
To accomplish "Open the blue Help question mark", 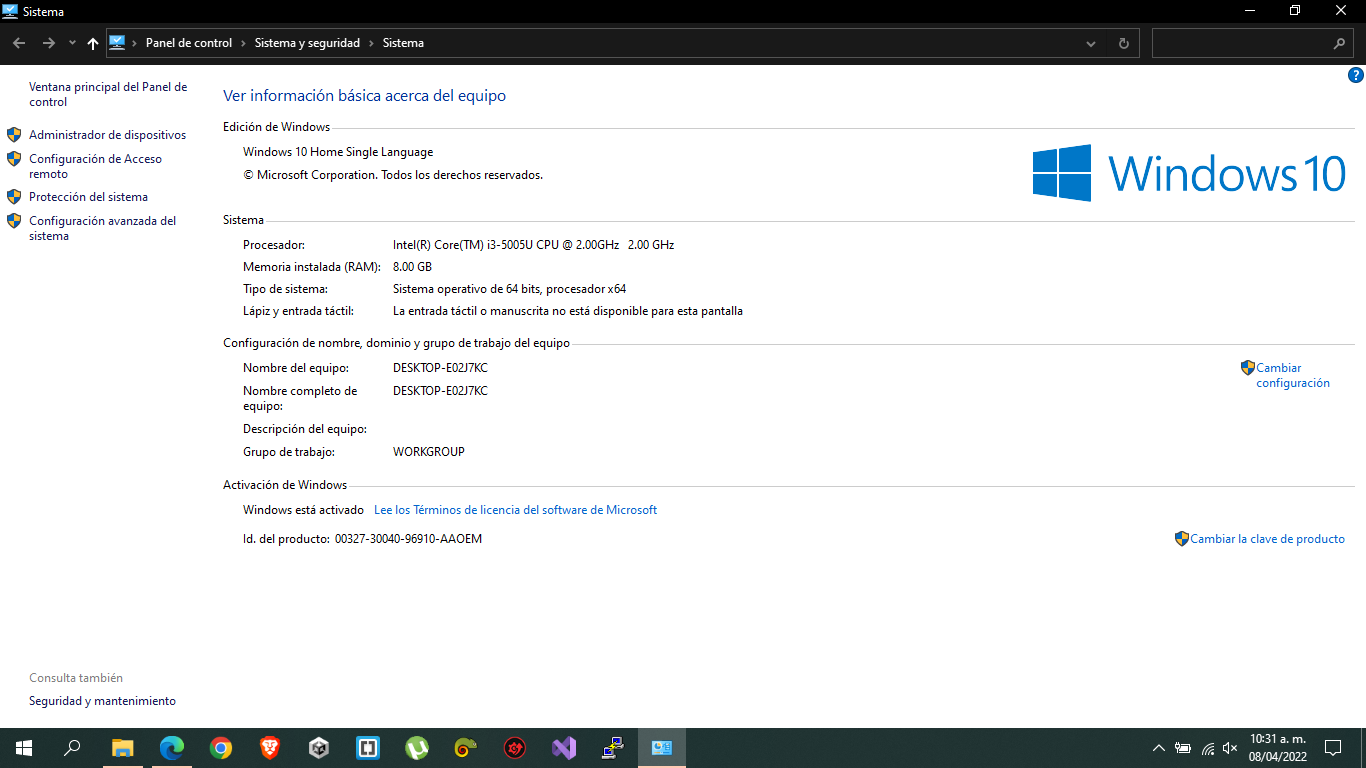I will (1356, 75).
